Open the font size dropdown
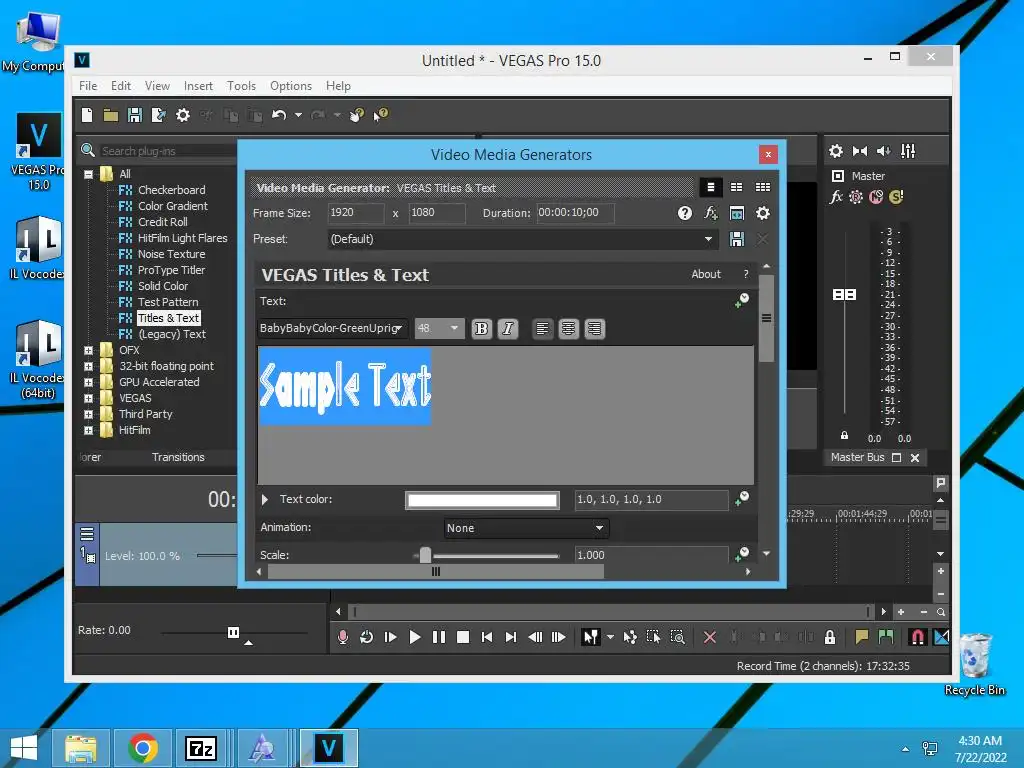The width and height of the screenshot is (1024, 768). click(x=454, y=328)
